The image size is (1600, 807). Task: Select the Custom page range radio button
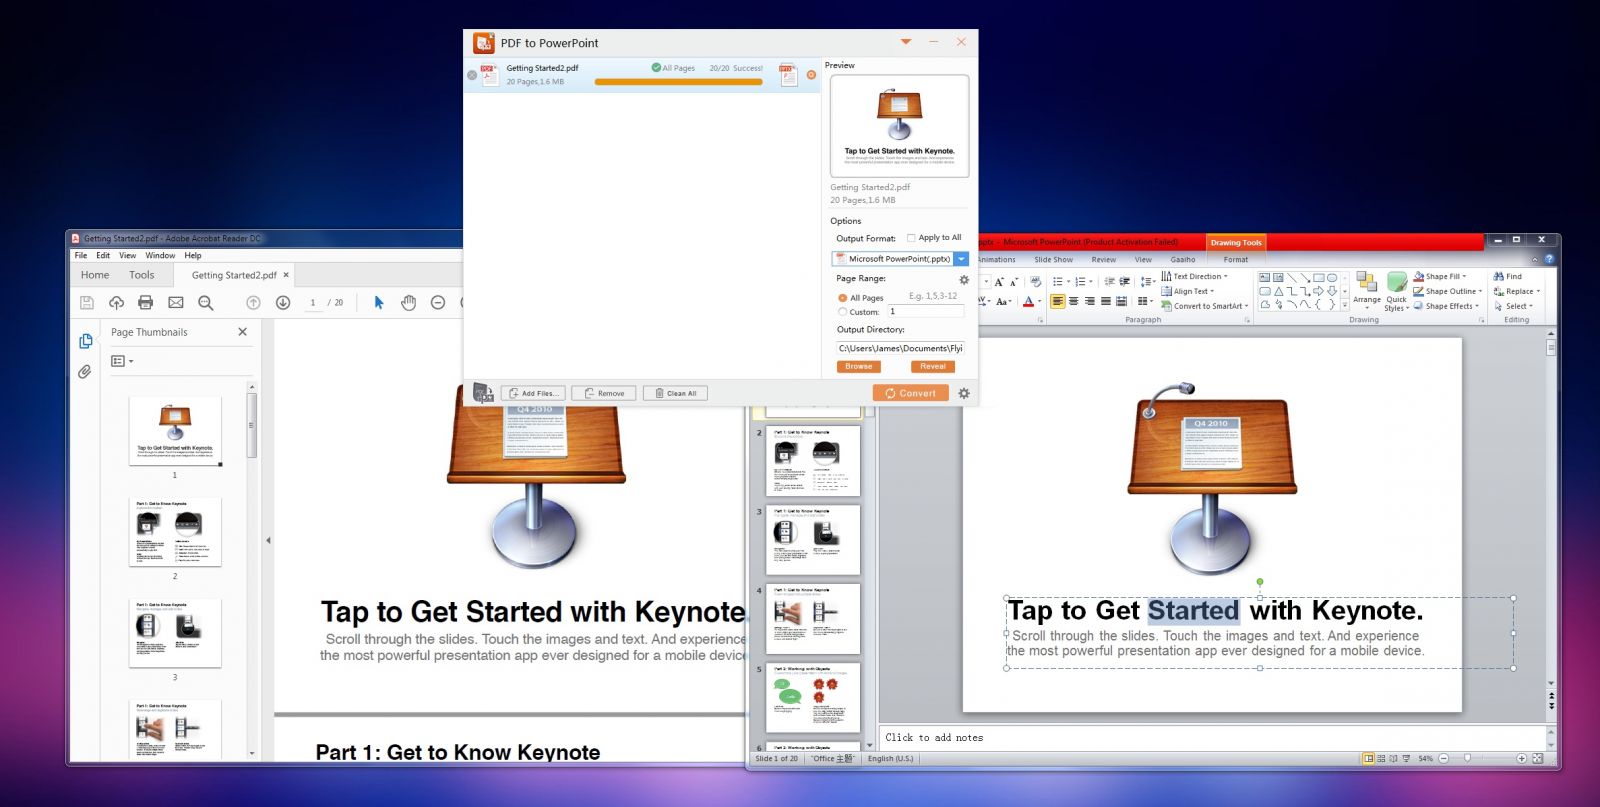842,312
